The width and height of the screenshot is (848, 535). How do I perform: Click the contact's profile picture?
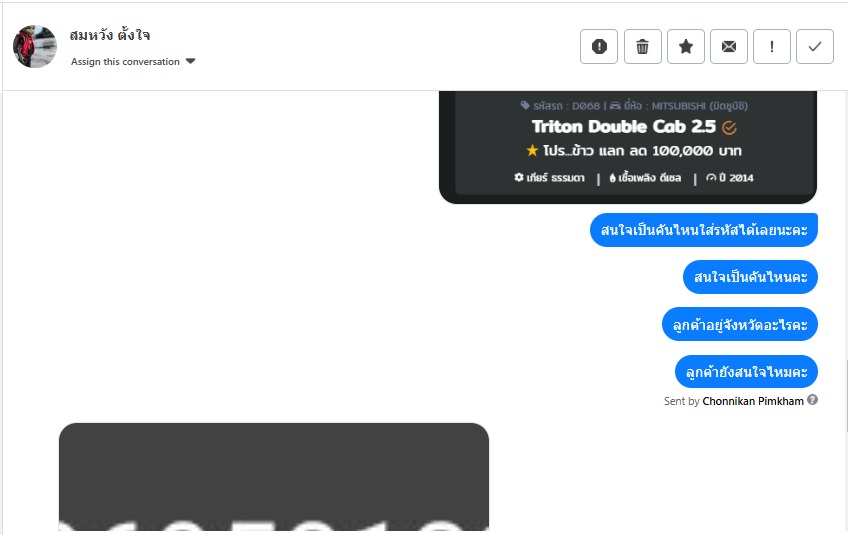35,47
